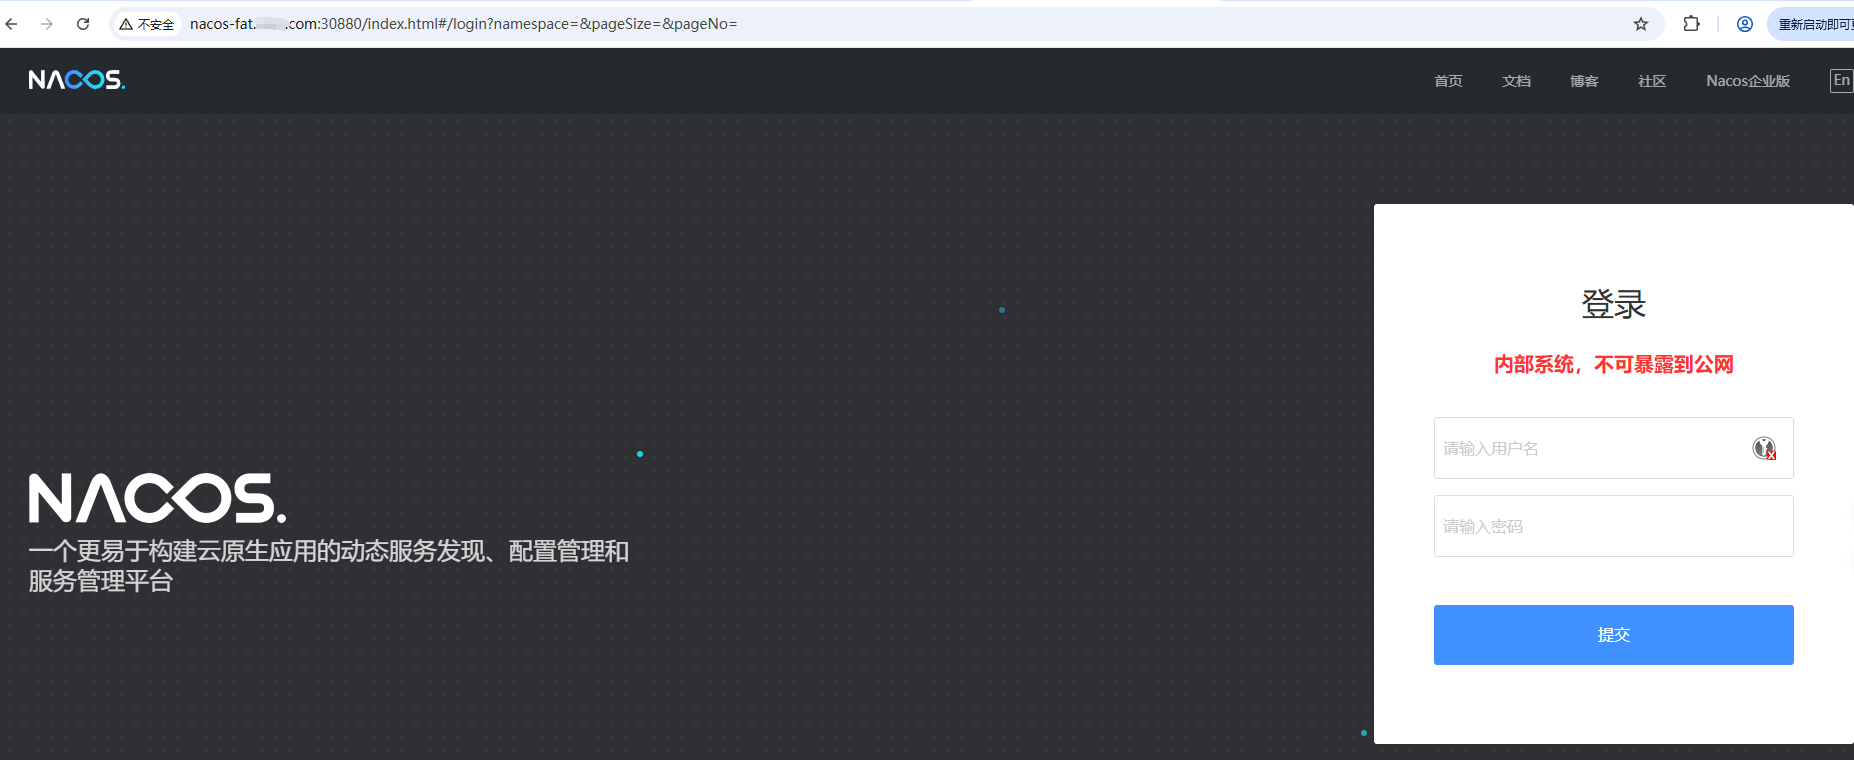Click the Nacos logo in header
Viewport: 1854px width, 760px height.
[77, 80]
